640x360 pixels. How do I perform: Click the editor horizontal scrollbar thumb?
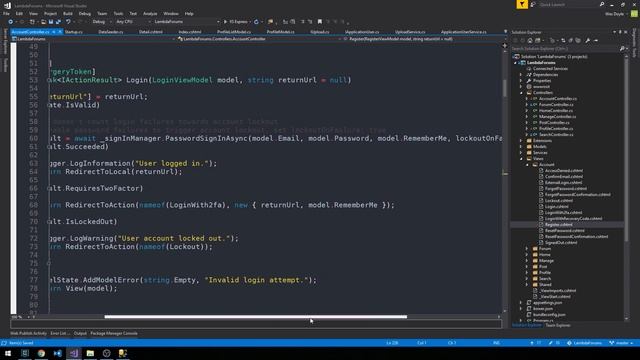point(256,317)
